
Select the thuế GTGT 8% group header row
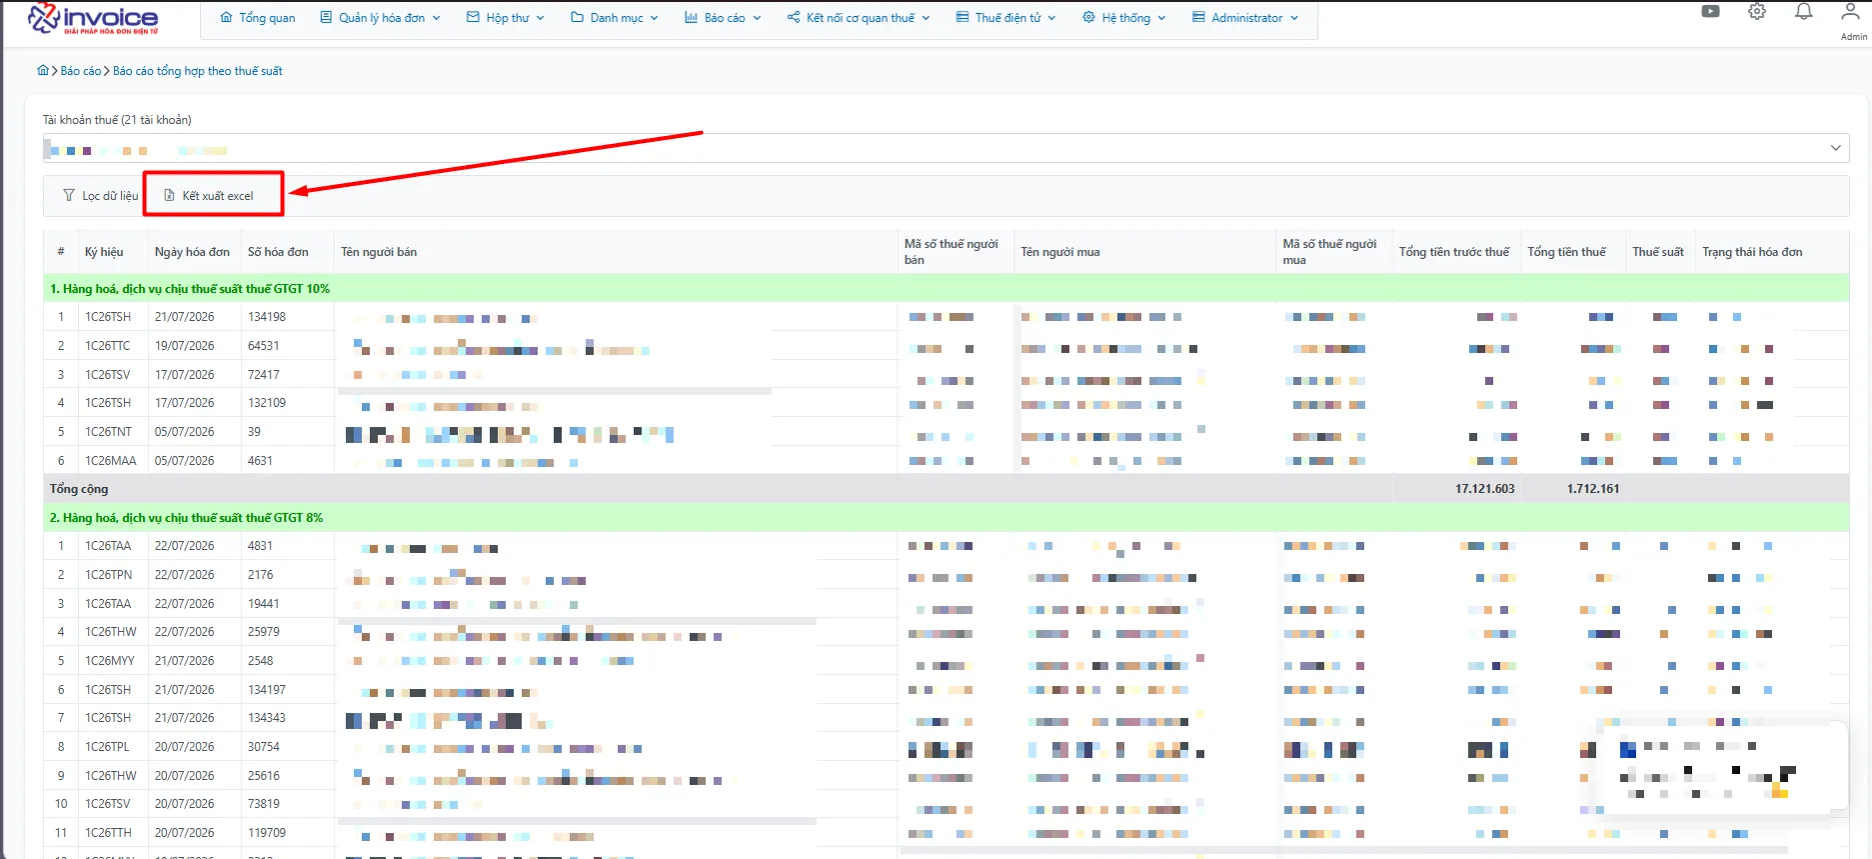pyautogui.click(x=946, y=518)
